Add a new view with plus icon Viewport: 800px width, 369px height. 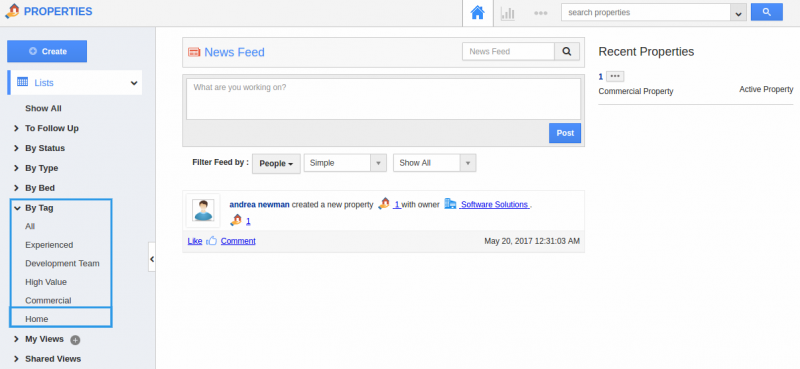[x=75, y=340]
